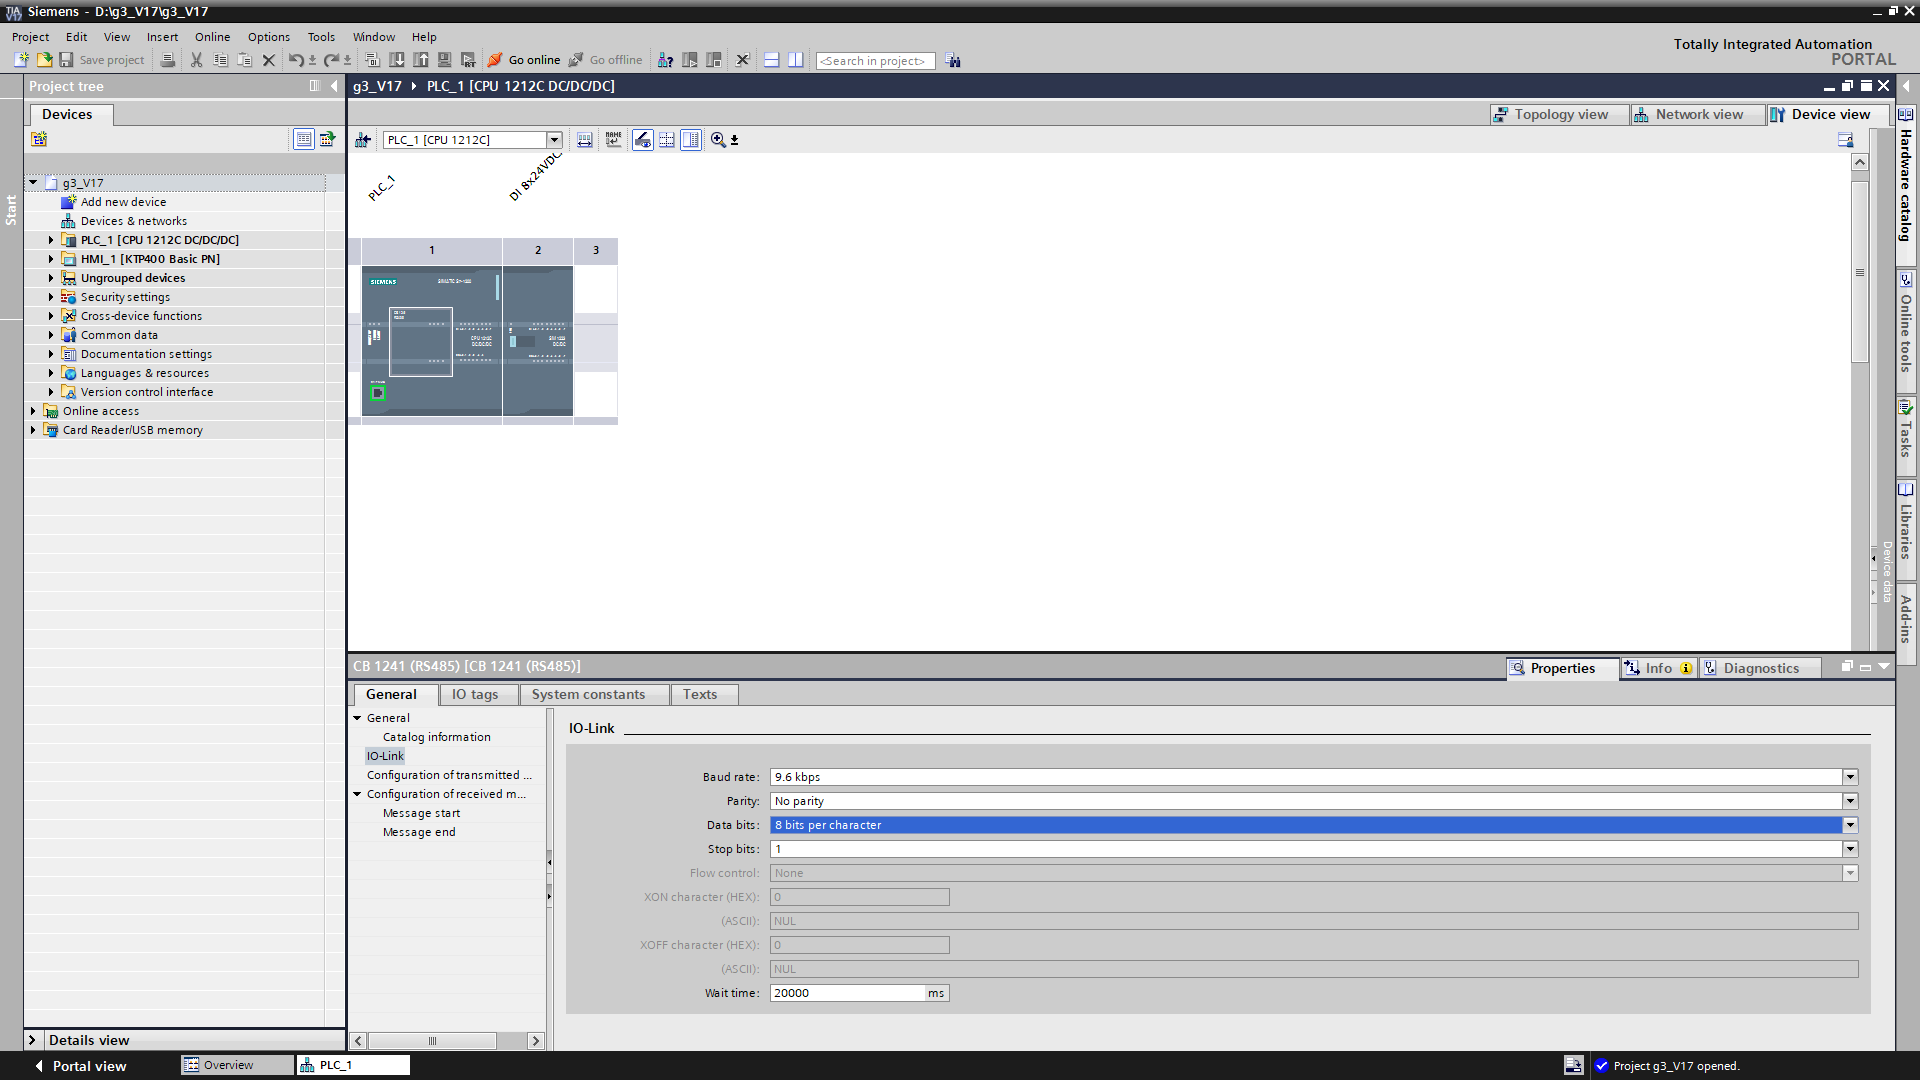Click the Open project icon

point(44,60)
